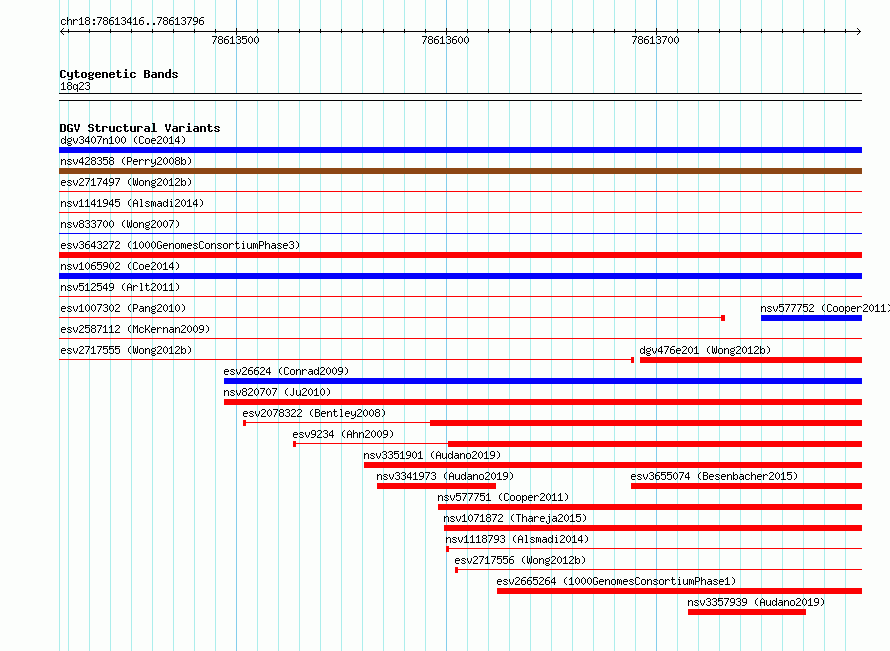Select esv9234 (Ahn2009) label

pyautogui.click(x=343, y=434)
